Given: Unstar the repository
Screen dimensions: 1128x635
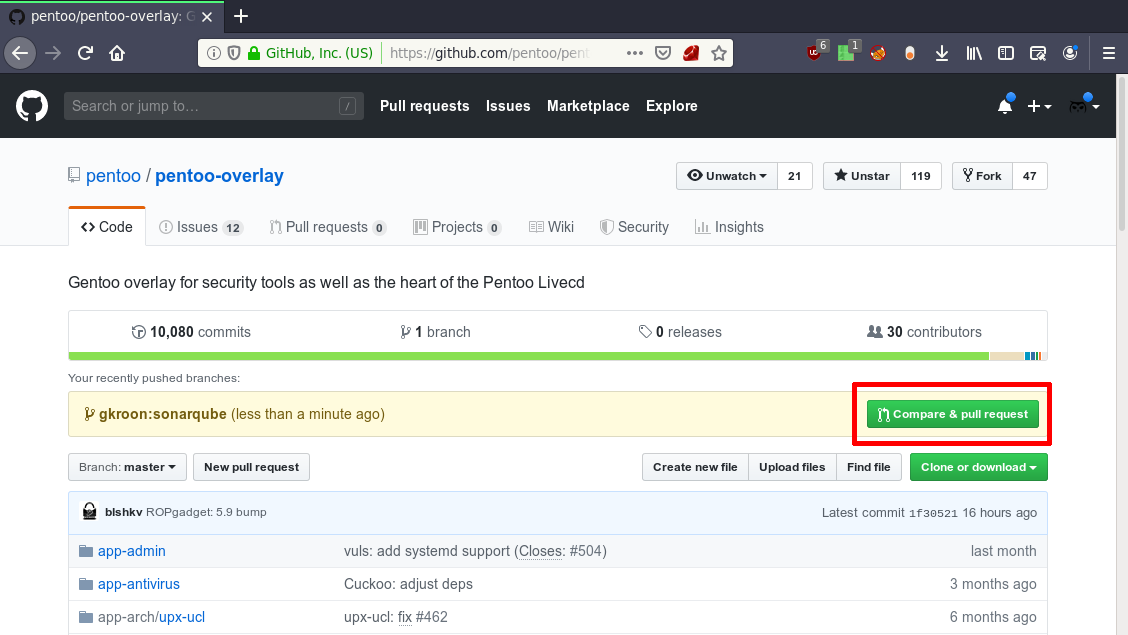Looking at the screenshot, I should point(861,176).
